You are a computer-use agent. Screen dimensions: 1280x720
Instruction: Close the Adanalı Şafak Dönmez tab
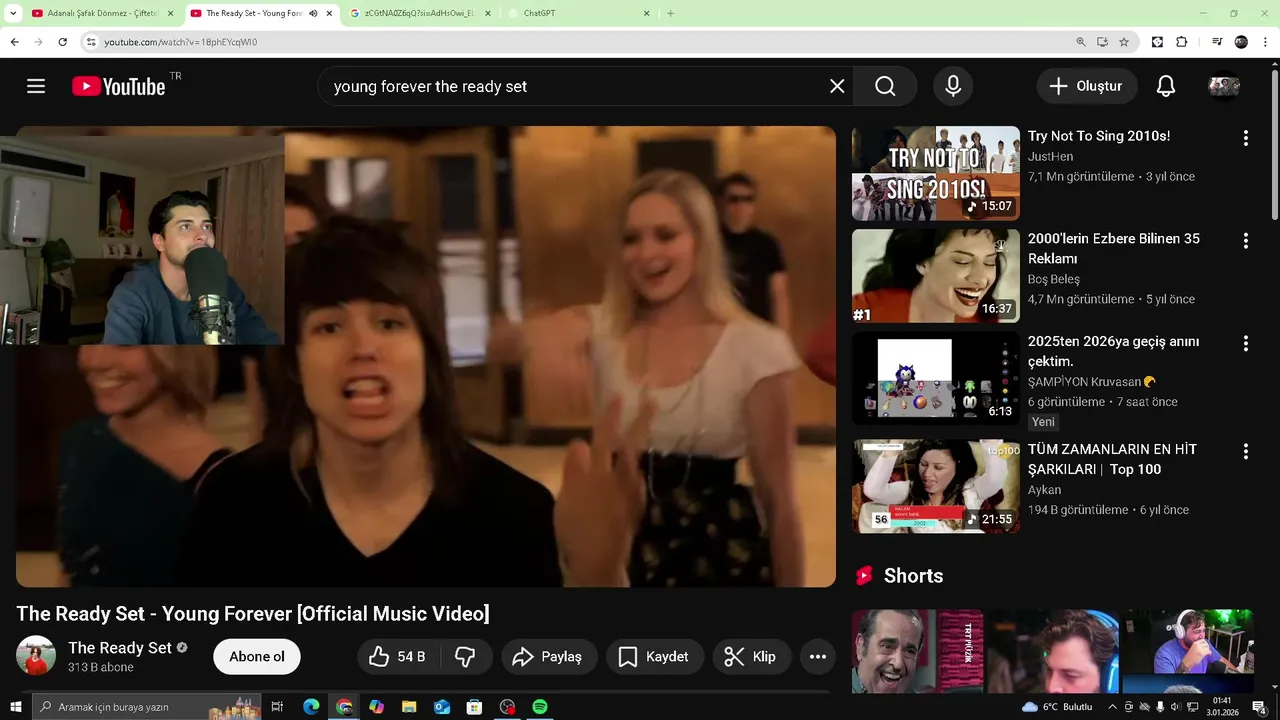171,13
